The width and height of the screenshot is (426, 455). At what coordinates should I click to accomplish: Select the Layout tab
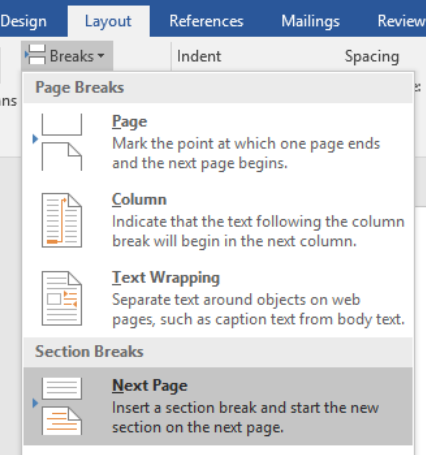pos(108,21)
